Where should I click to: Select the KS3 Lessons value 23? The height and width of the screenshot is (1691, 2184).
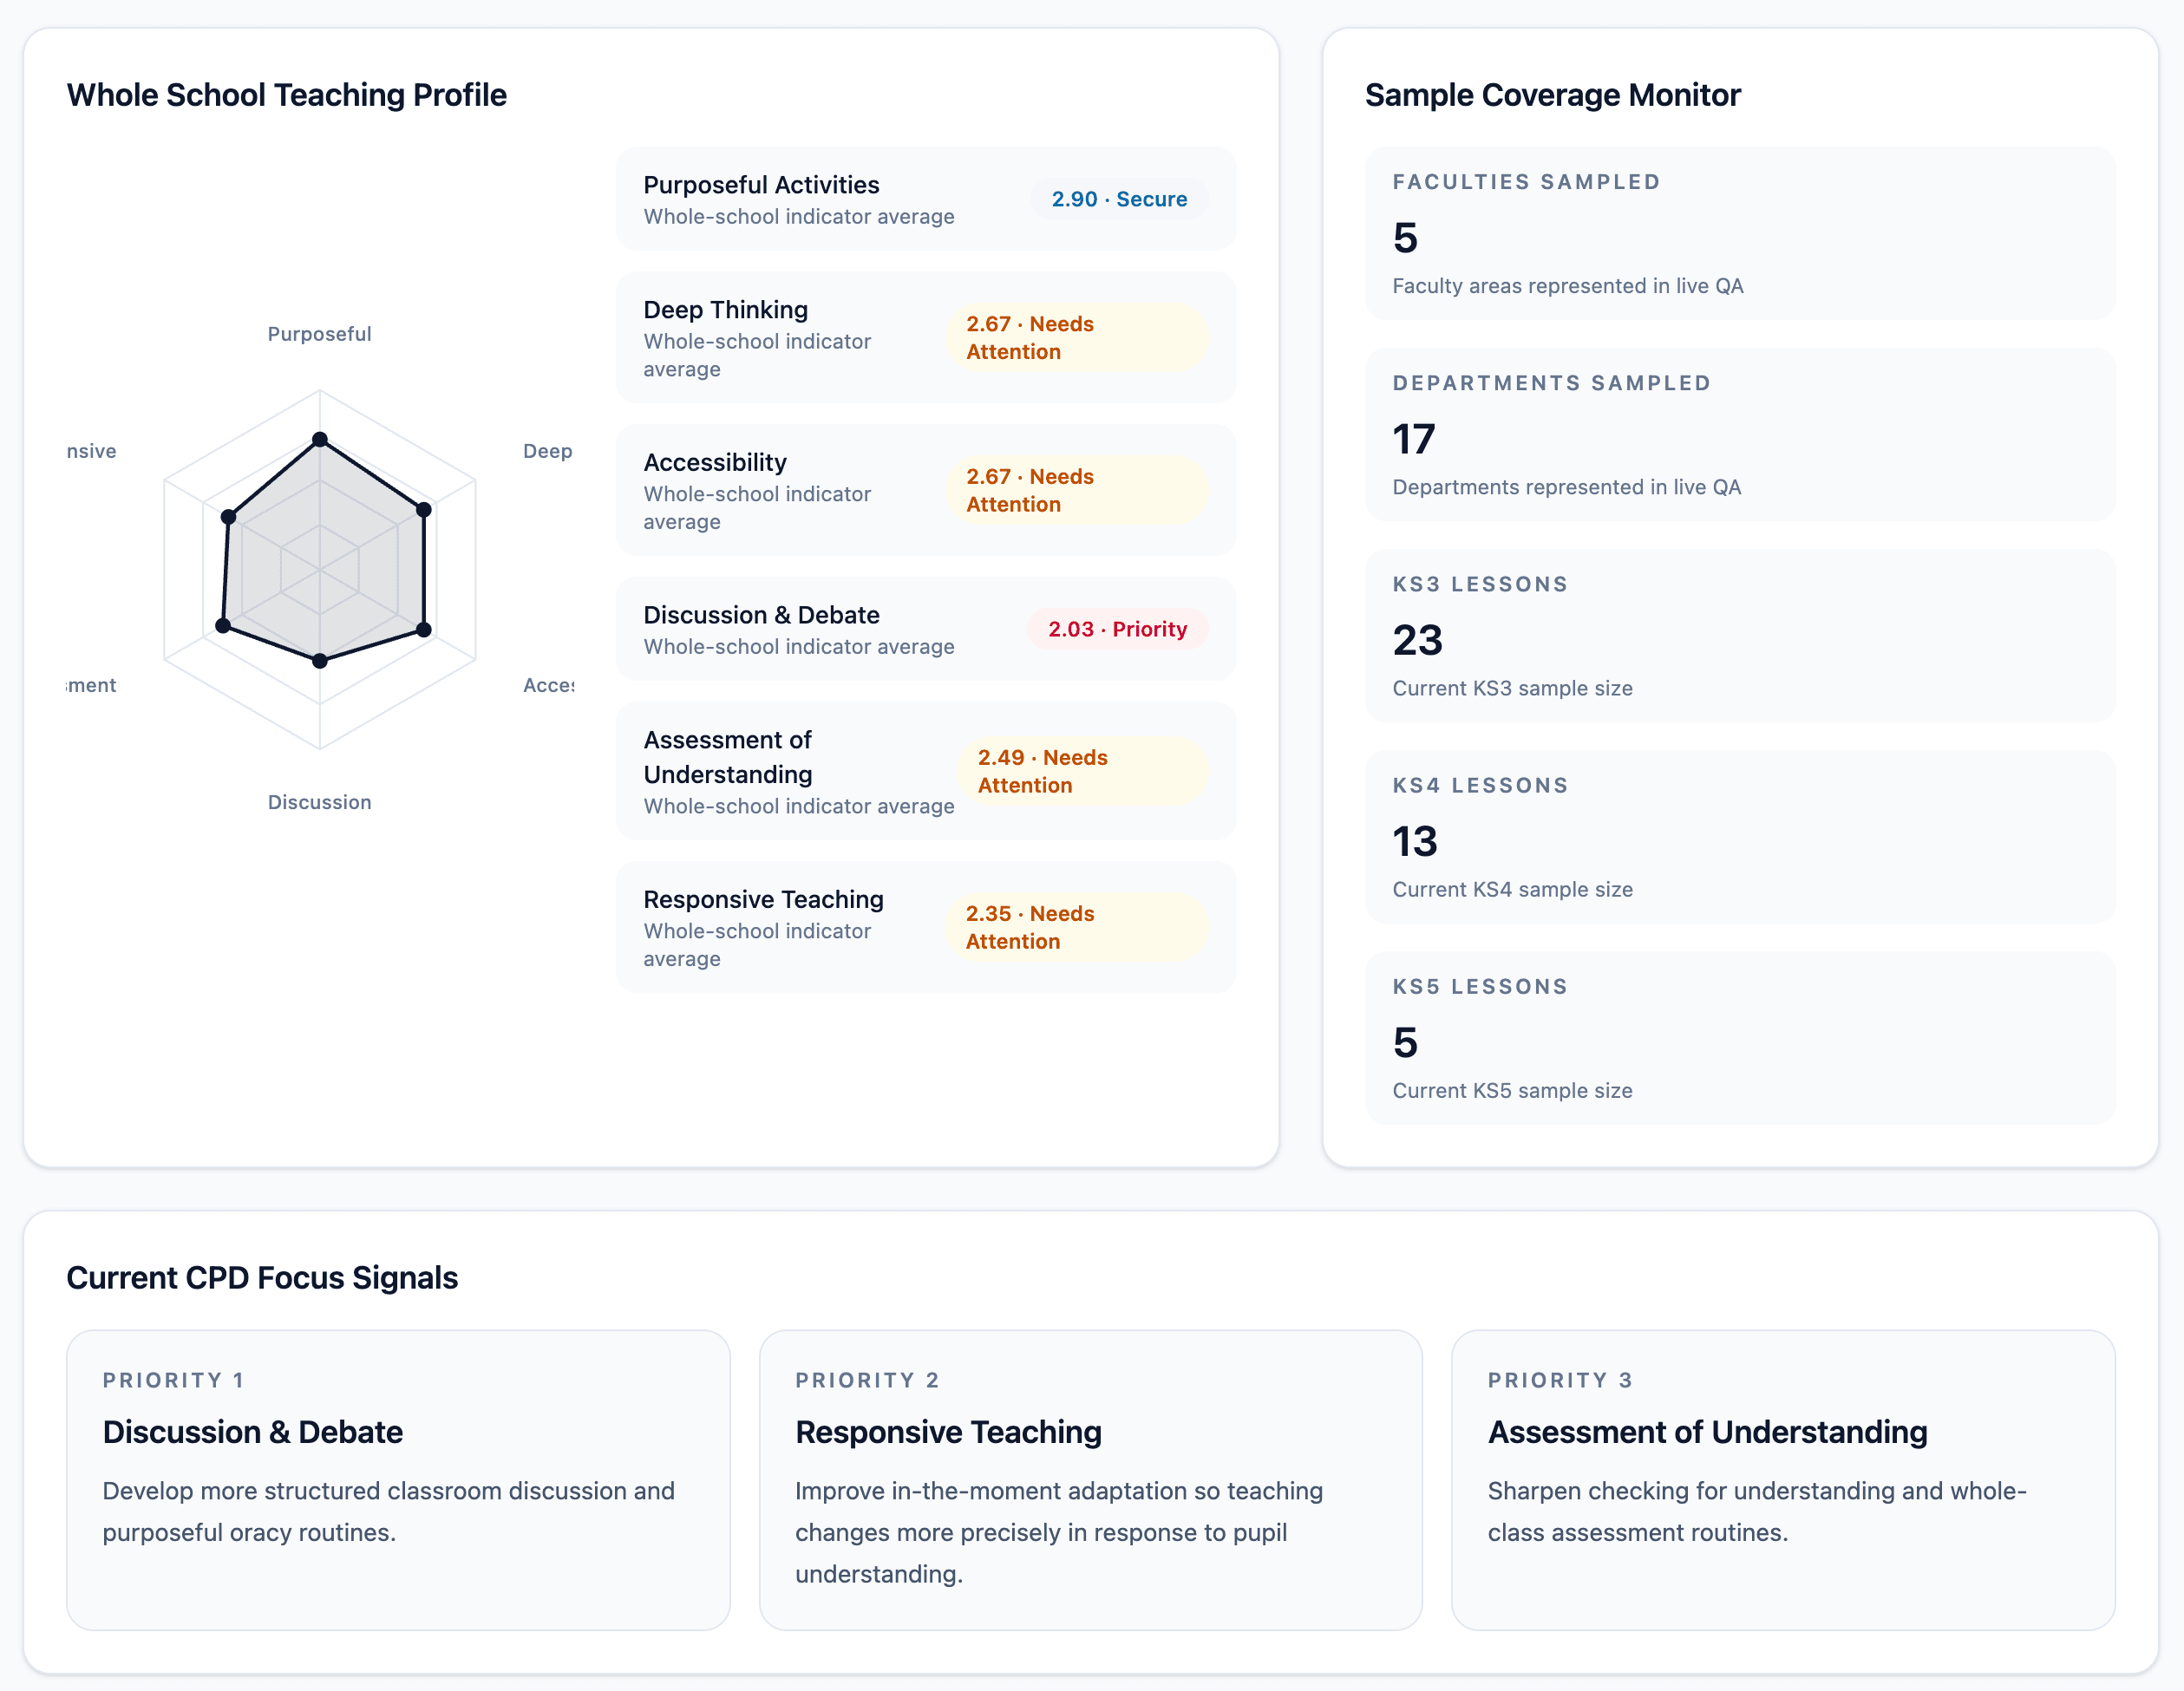[x=1418, y=640]
